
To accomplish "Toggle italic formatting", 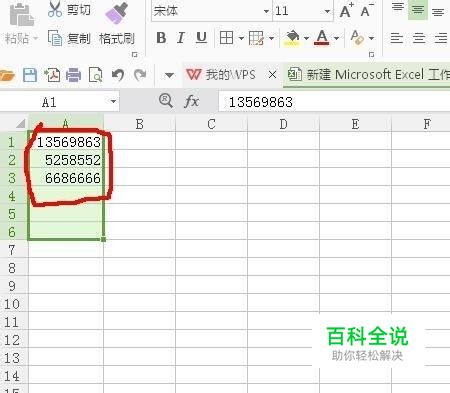I will (181, 38).
